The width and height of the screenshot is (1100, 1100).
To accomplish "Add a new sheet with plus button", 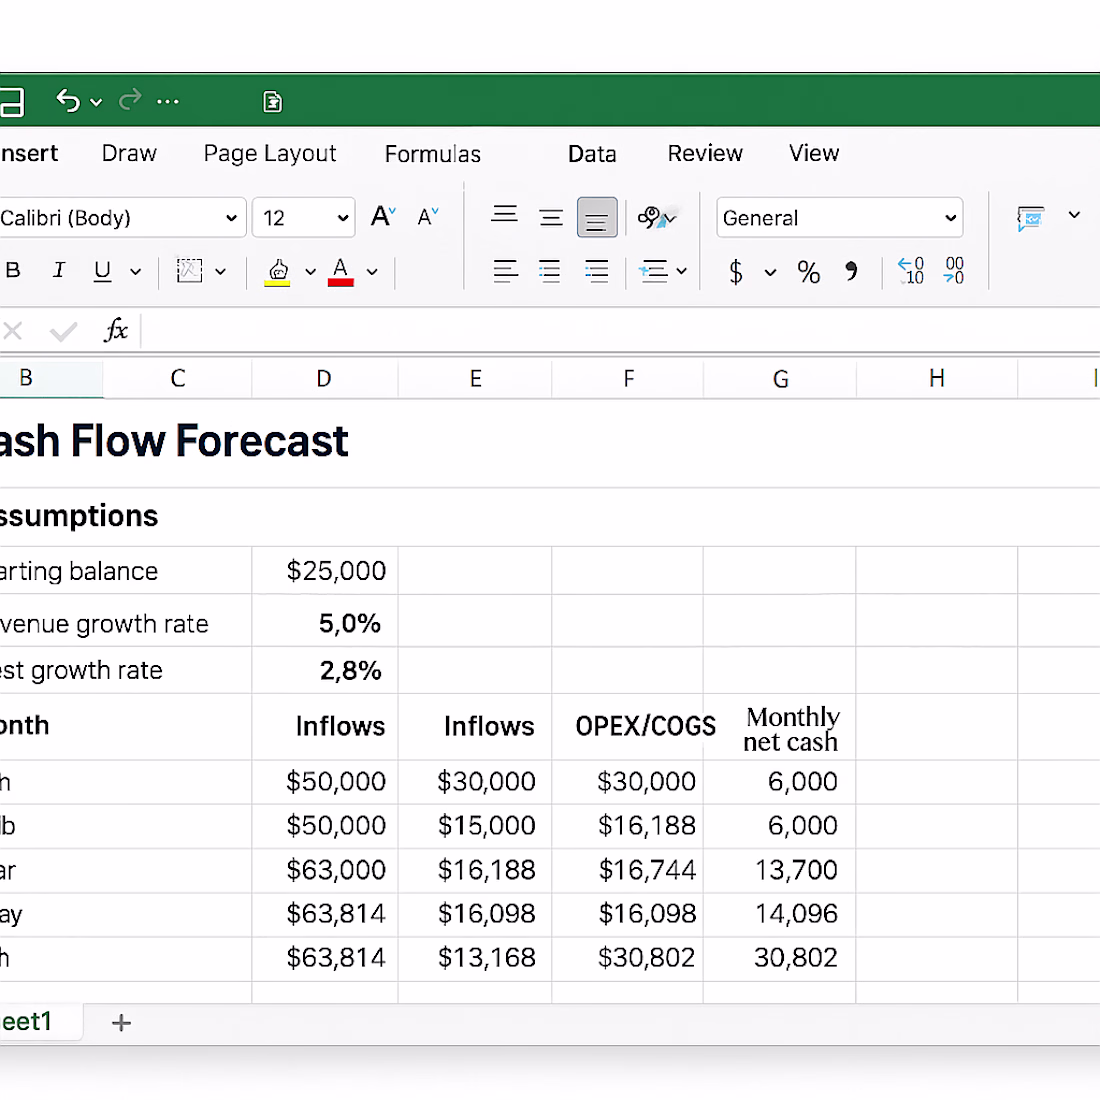I will point(121,1023).
